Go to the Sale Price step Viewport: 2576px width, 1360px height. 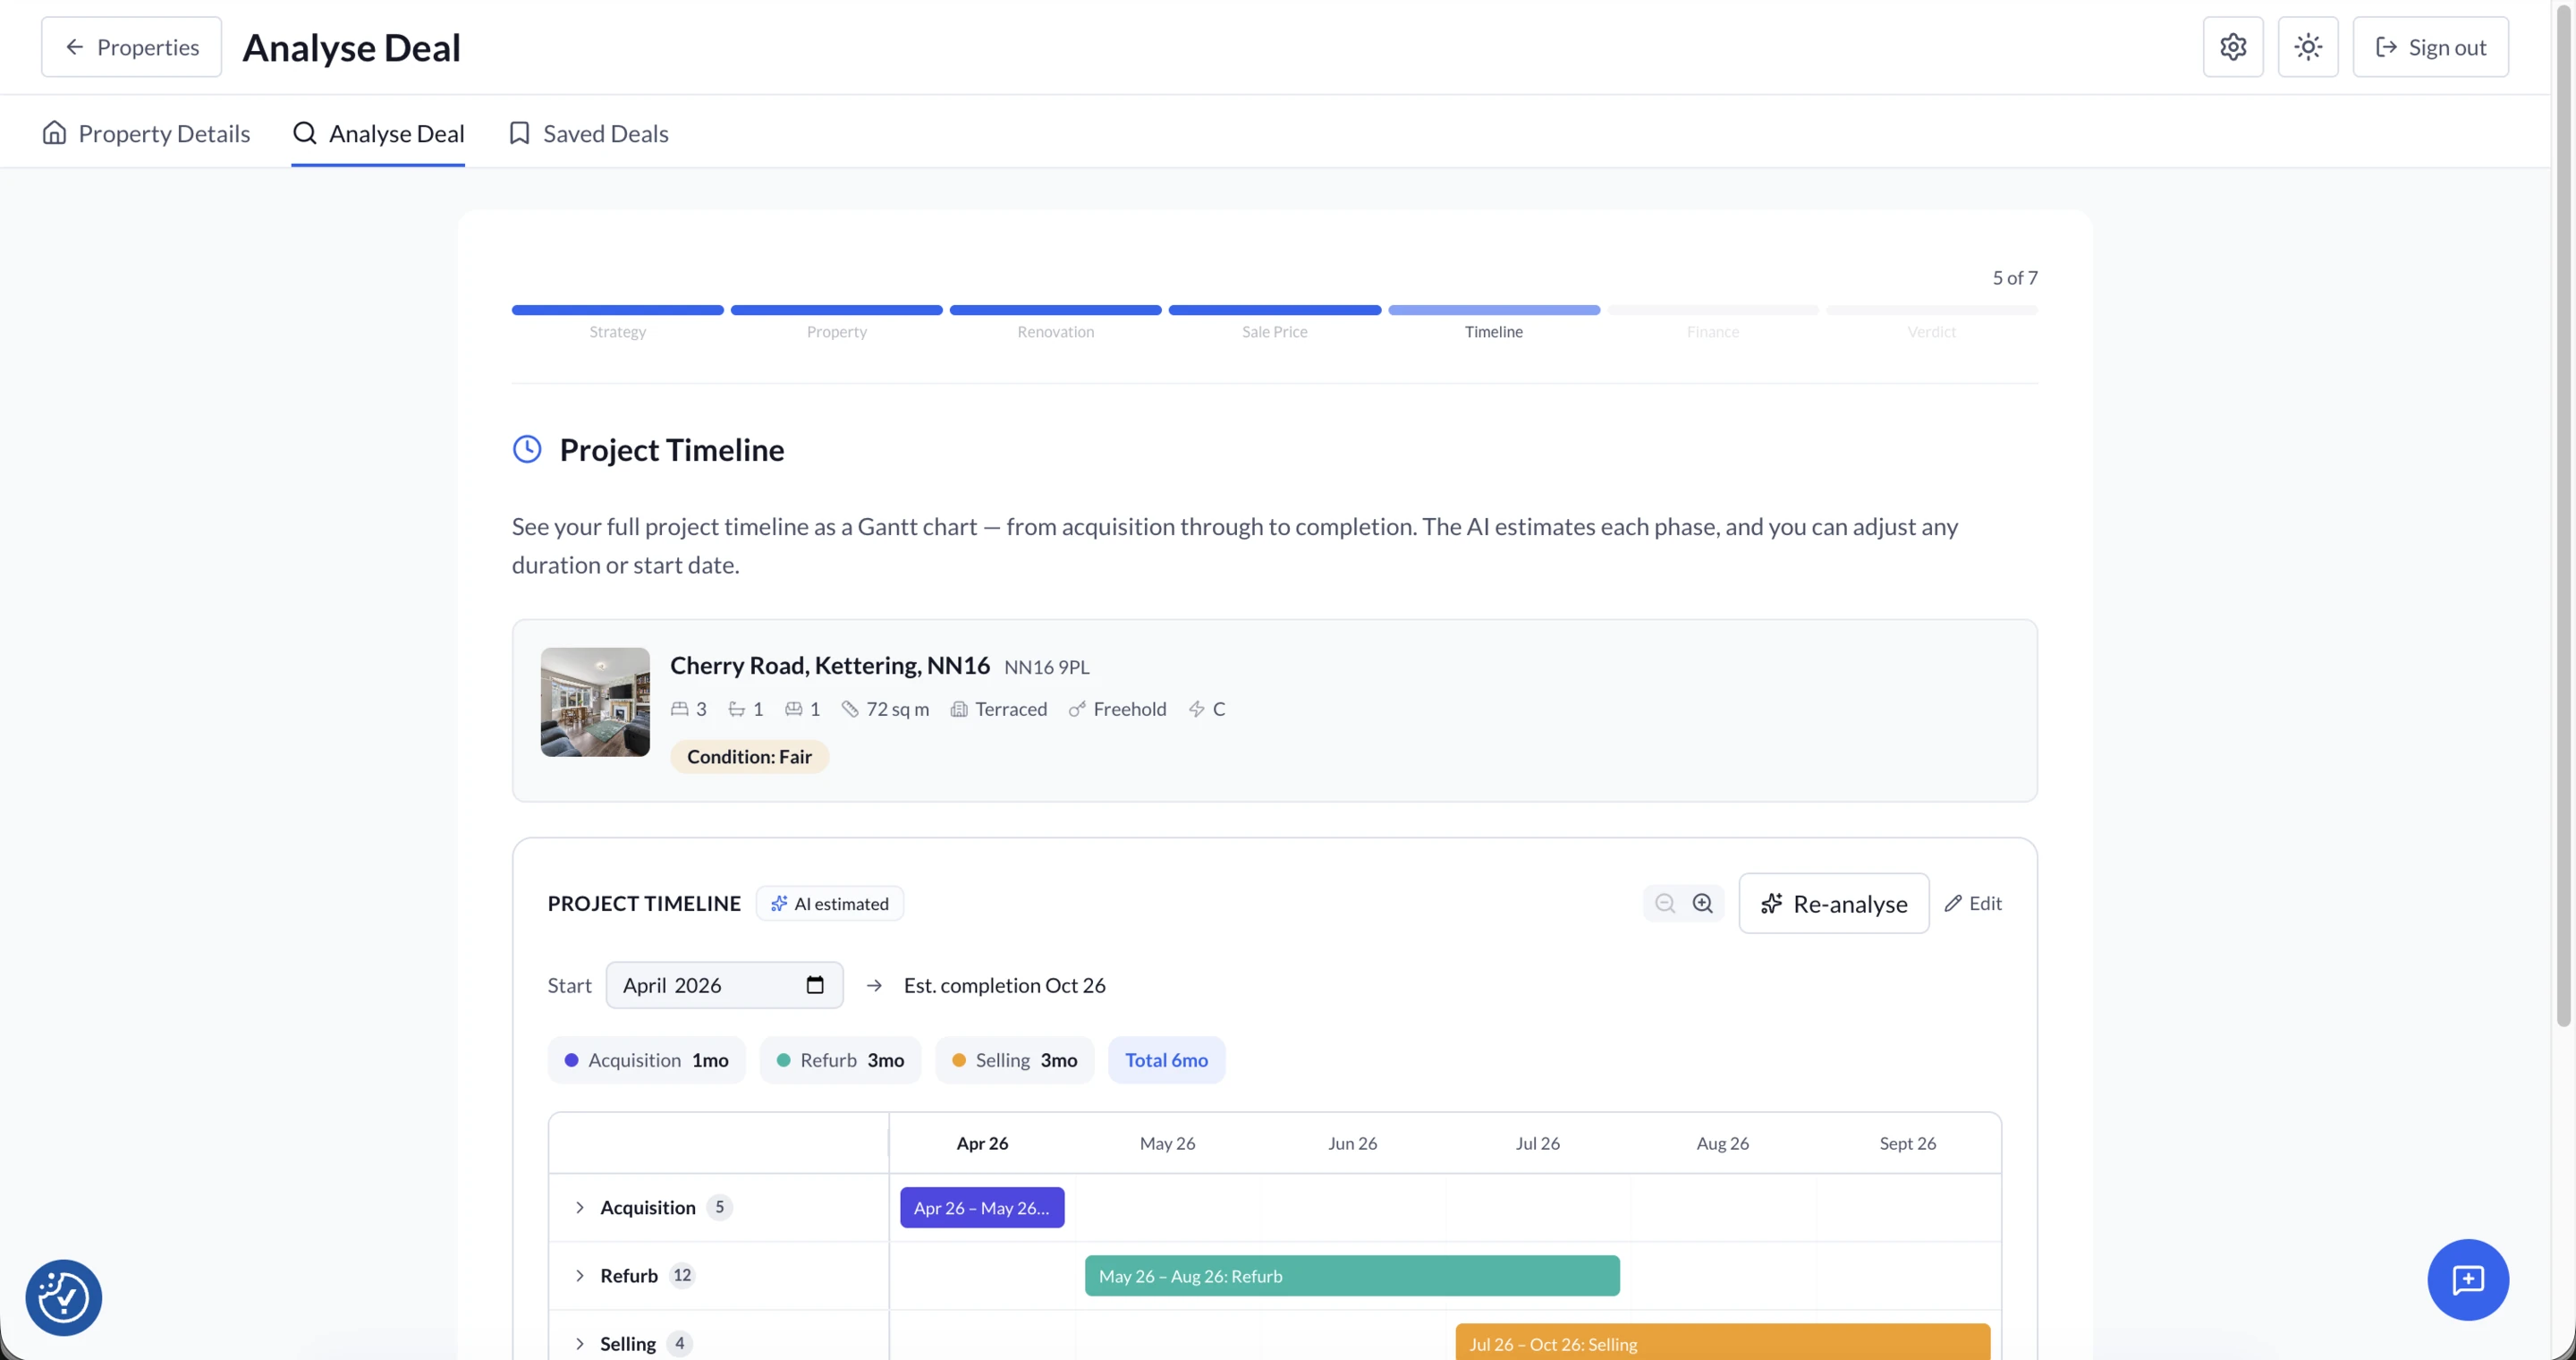pyautogui.click(x=1274, y=322)
